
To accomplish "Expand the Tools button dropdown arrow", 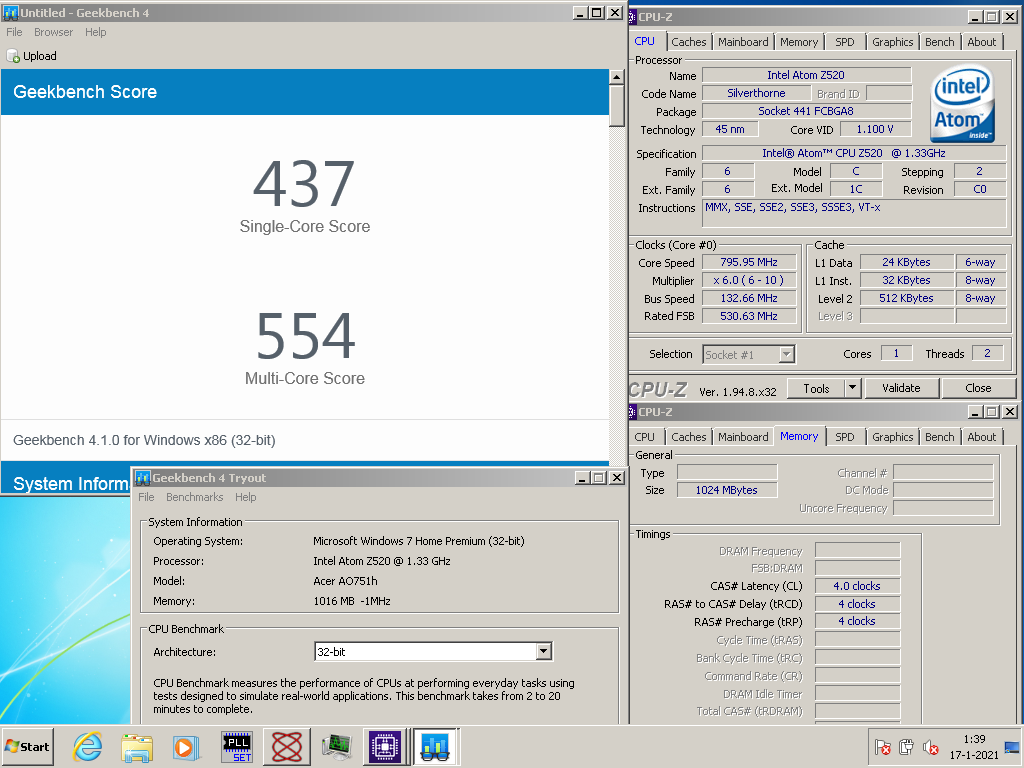I will point(852,388).
